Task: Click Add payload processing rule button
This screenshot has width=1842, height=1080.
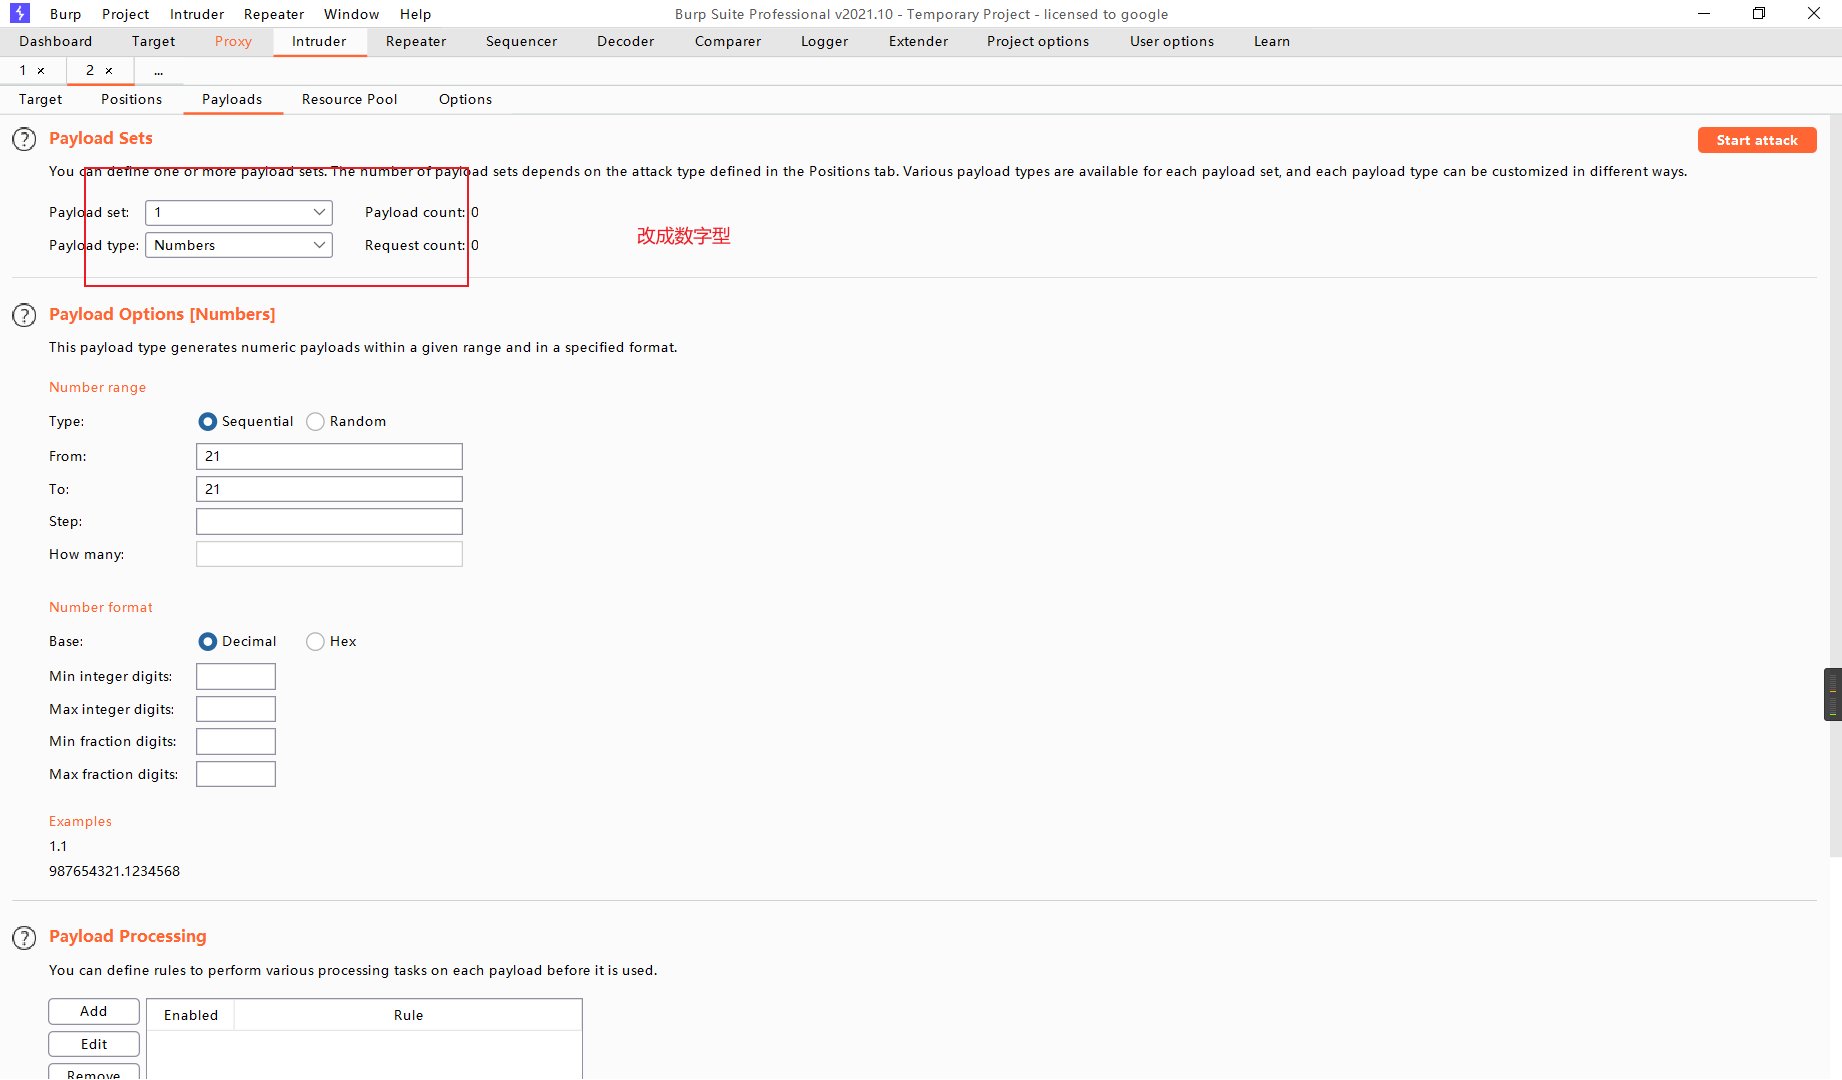Action: pyautogui.click(x=94, y=1011)
